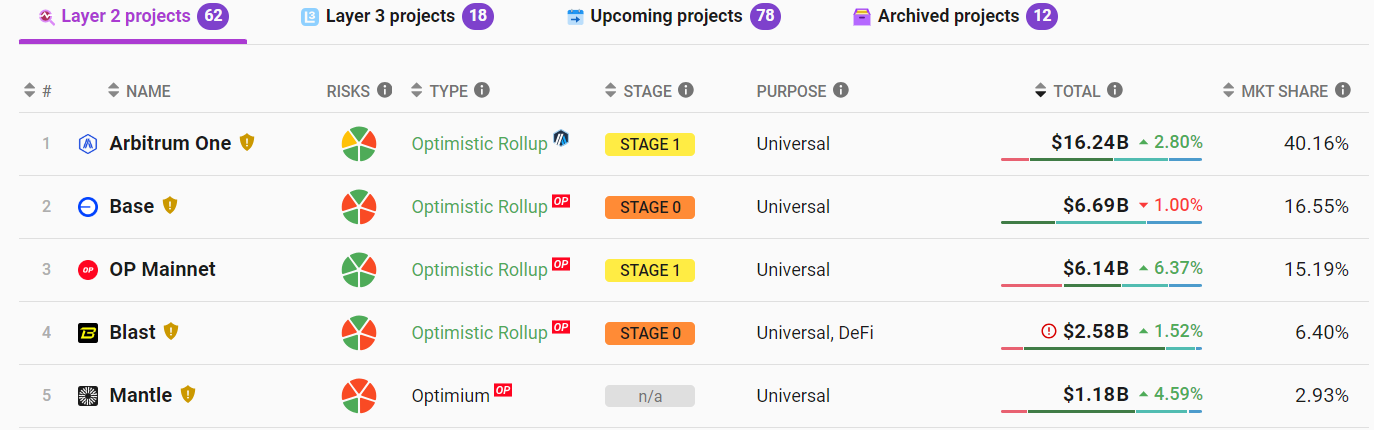The height and width of the screenshot is (430, 1374).
Task: Click the red warning icon by Blast total
Action: [1049, 331]
